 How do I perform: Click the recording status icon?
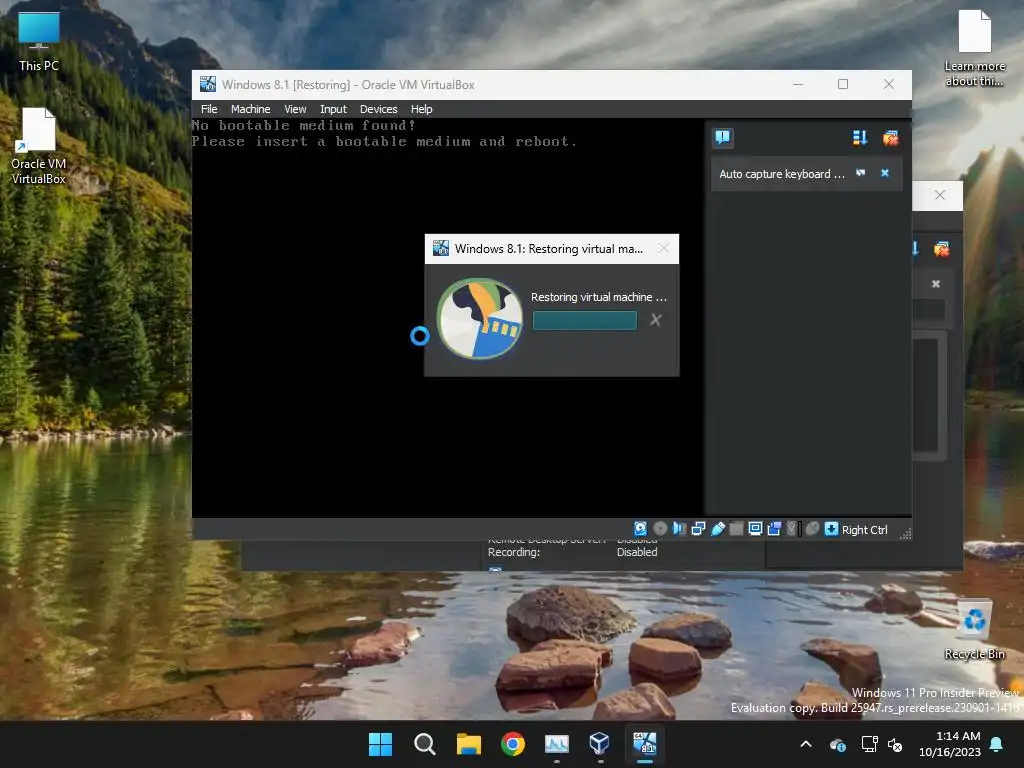[774, 528]
